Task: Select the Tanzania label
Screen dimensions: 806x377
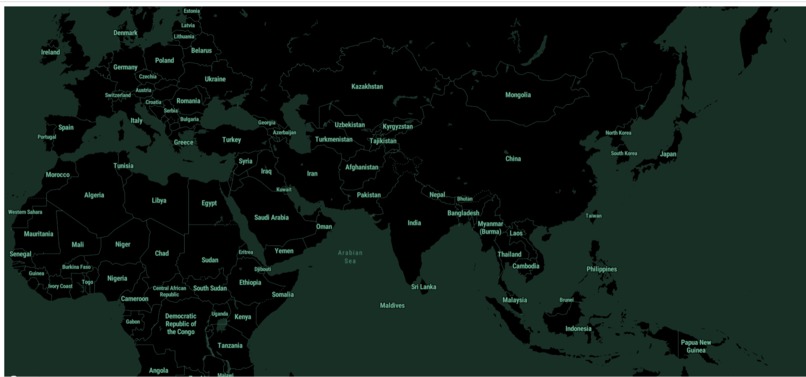Action: [229, 346]
